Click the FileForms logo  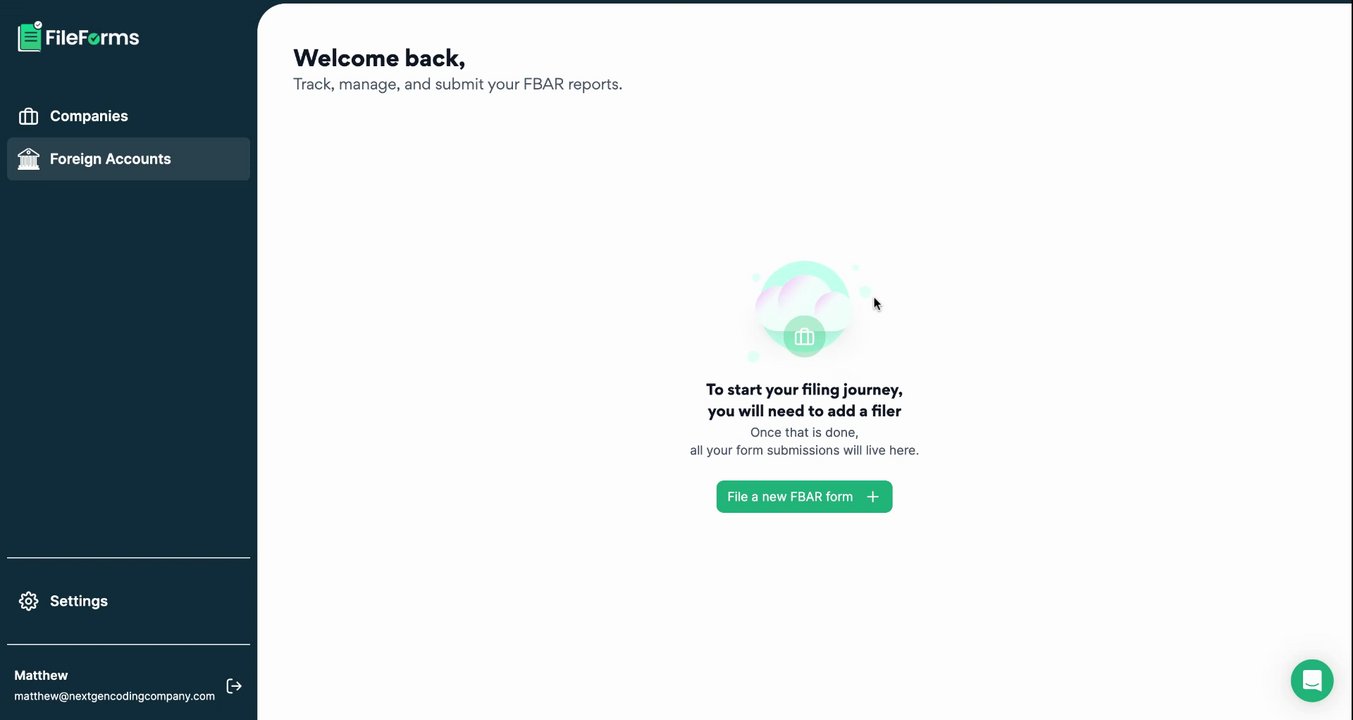(78, 37)
